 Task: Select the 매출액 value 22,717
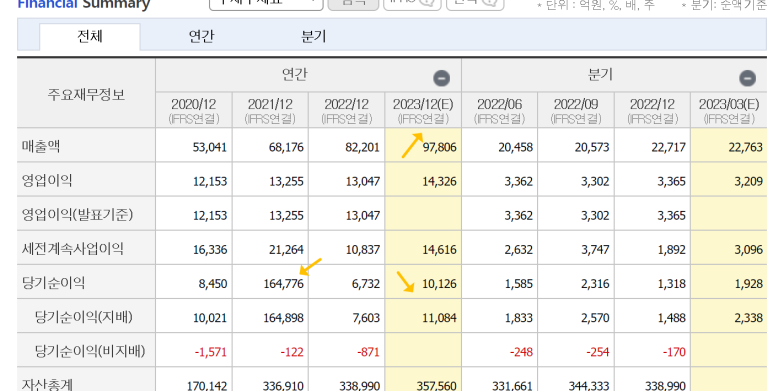(x=668, y=147)
